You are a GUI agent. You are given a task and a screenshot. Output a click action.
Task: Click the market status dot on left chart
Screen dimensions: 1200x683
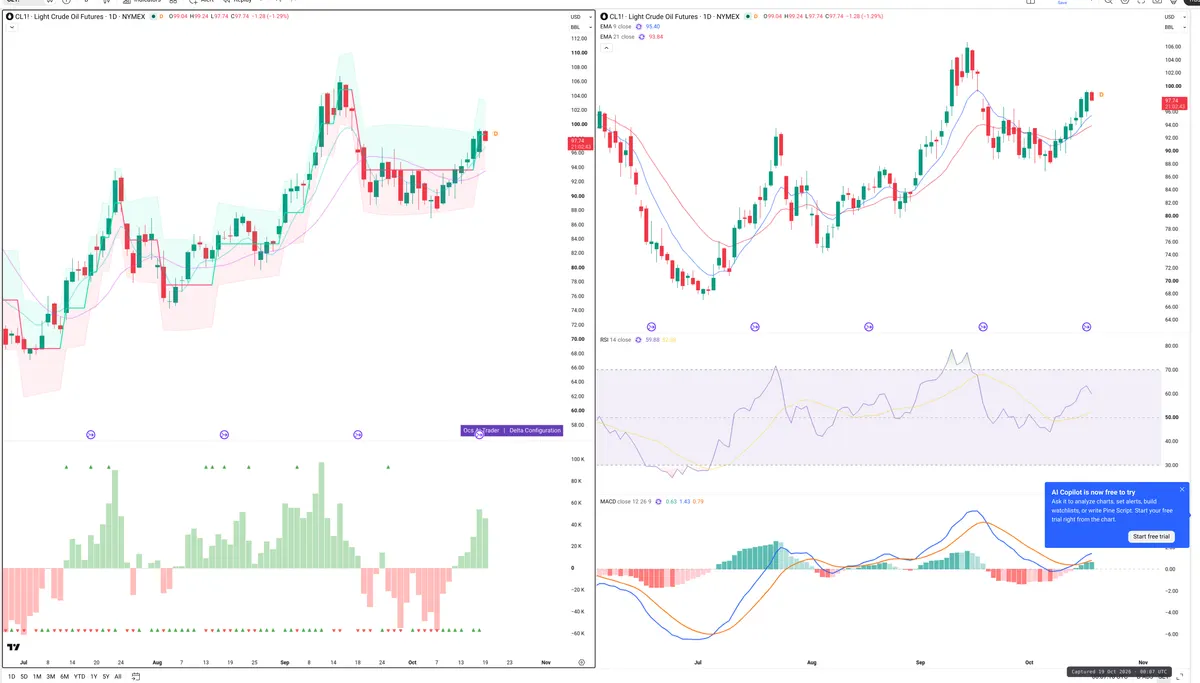point(153,17)
